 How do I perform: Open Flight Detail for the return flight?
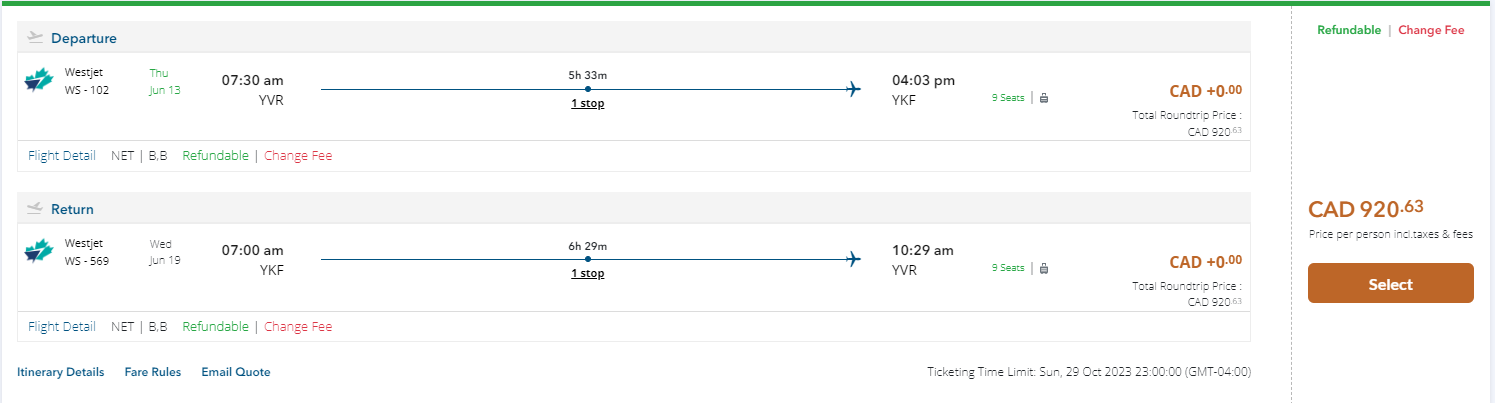pyautogui.click(x=62, y=326)
